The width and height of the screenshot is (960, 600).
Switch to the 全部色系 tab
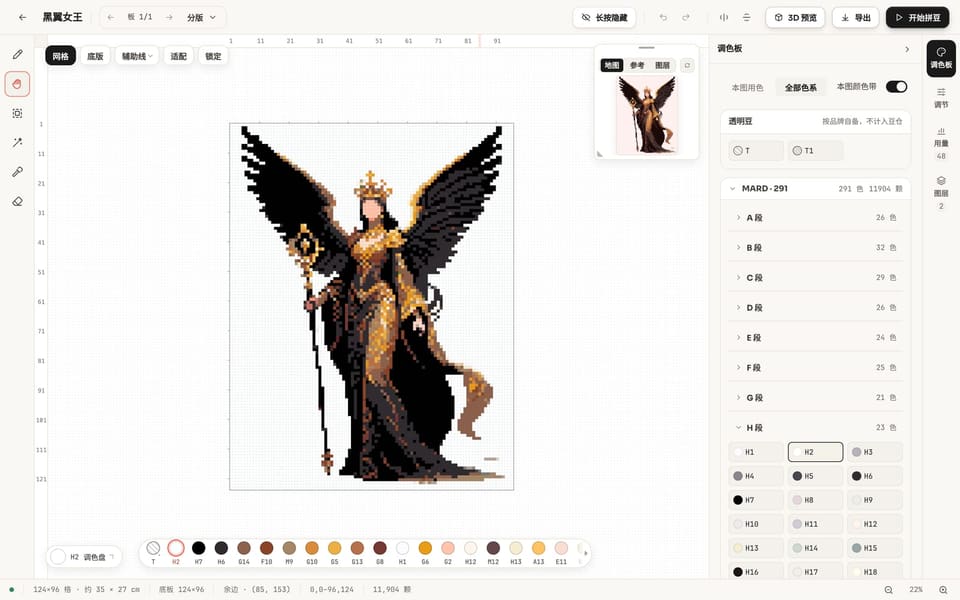(x=801, y=87)
